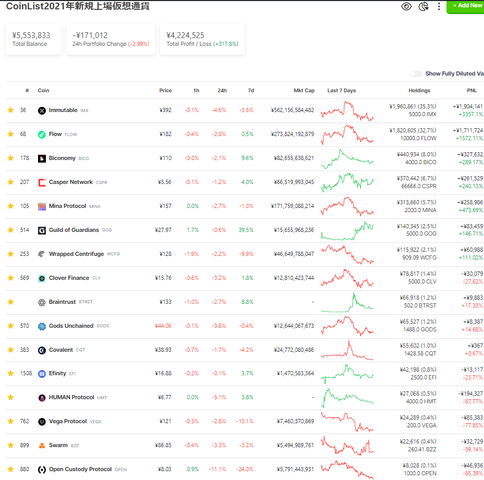Click the Efinity coin logo
The image size is (484, 480).
pos(42,374)
